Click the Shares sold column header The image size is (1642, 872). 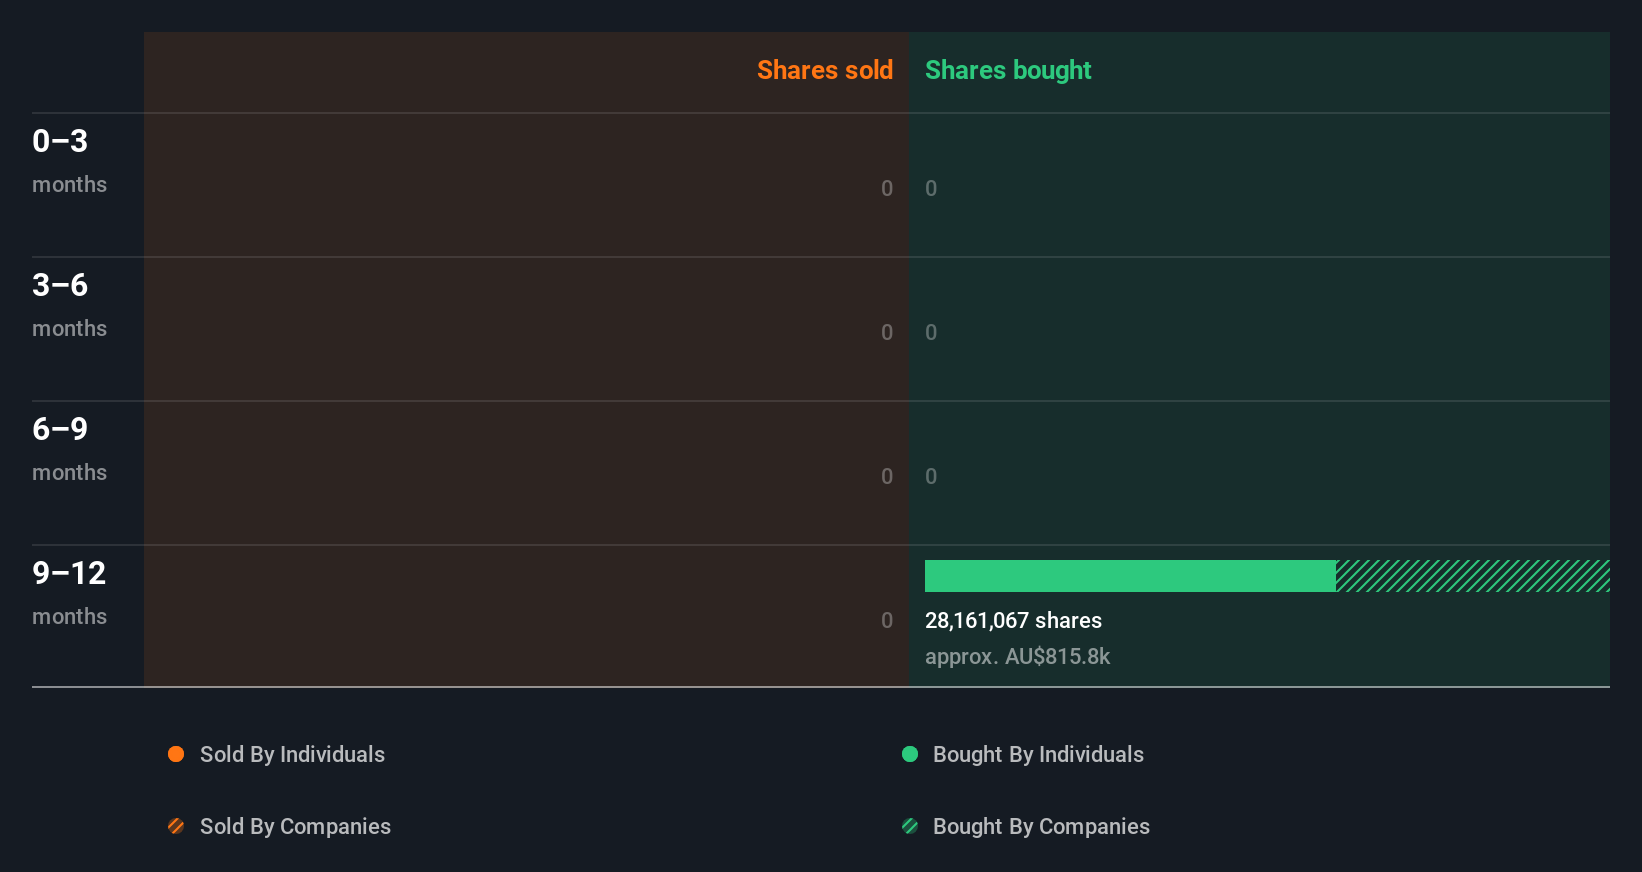(824, 70)
